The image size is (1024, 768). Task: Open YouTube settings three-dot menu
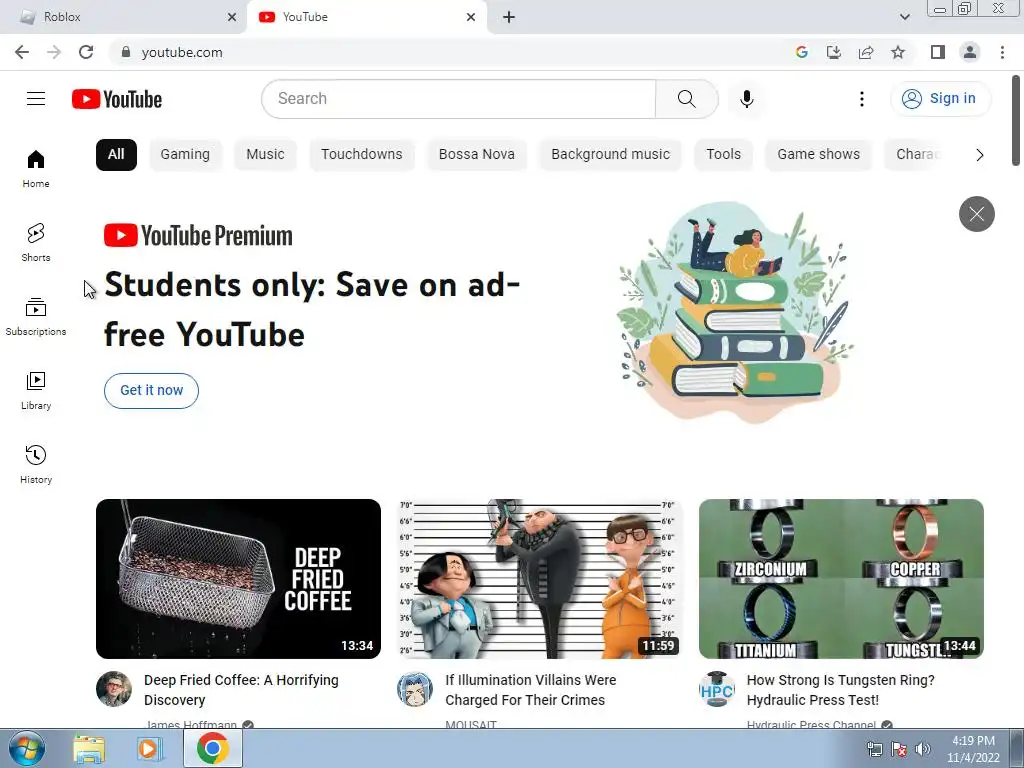861,99
